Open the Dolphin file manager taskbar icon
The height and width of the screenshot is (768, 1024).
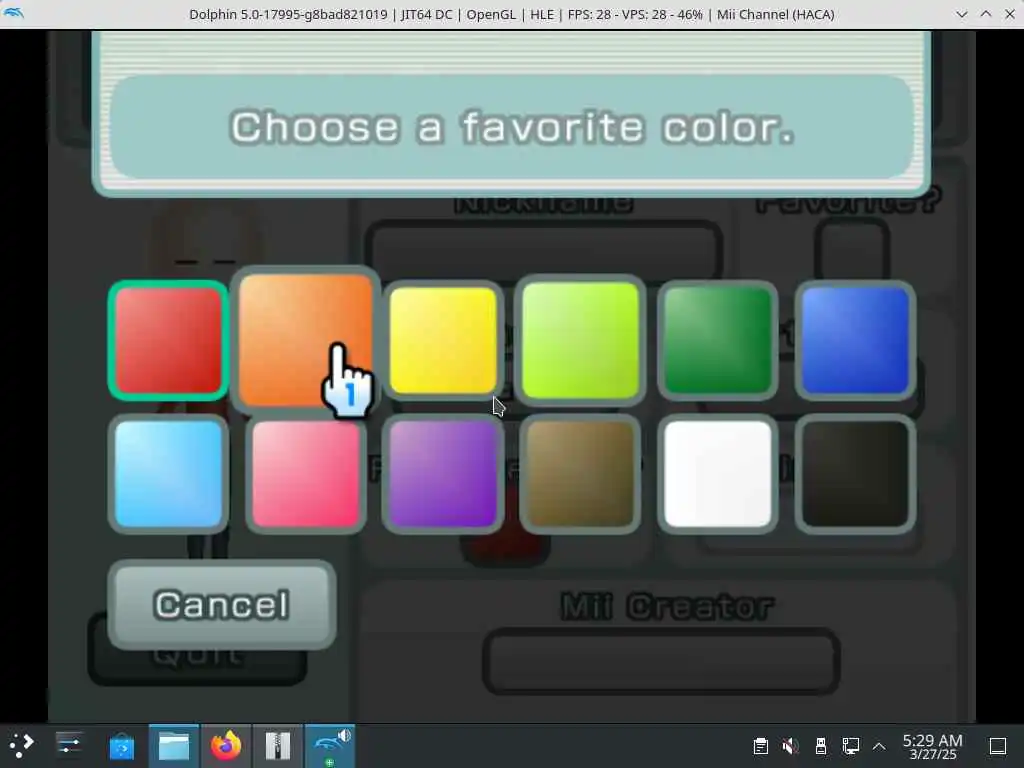(x=174, y=746)
